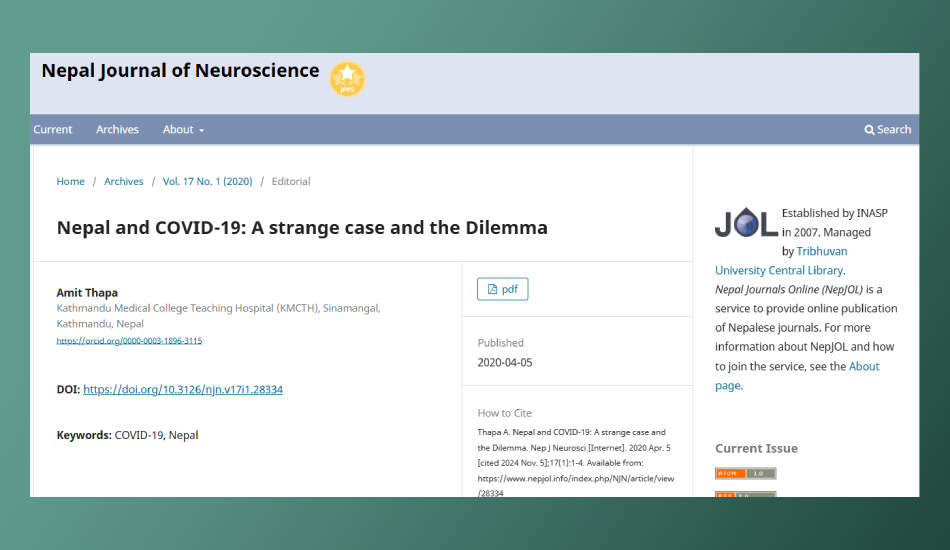The height and width of the screenshot is (550, 950).
Task: Open the Archives menu item
Action: [x=118, y=130]
